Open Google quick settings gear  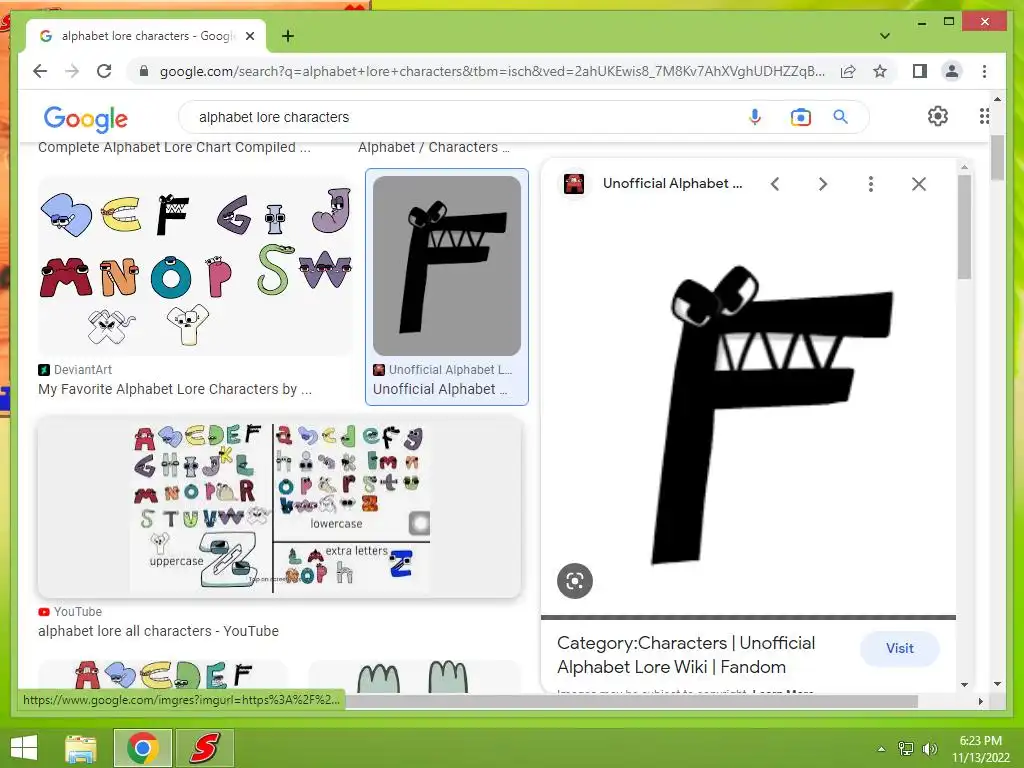tap(938, 116)
